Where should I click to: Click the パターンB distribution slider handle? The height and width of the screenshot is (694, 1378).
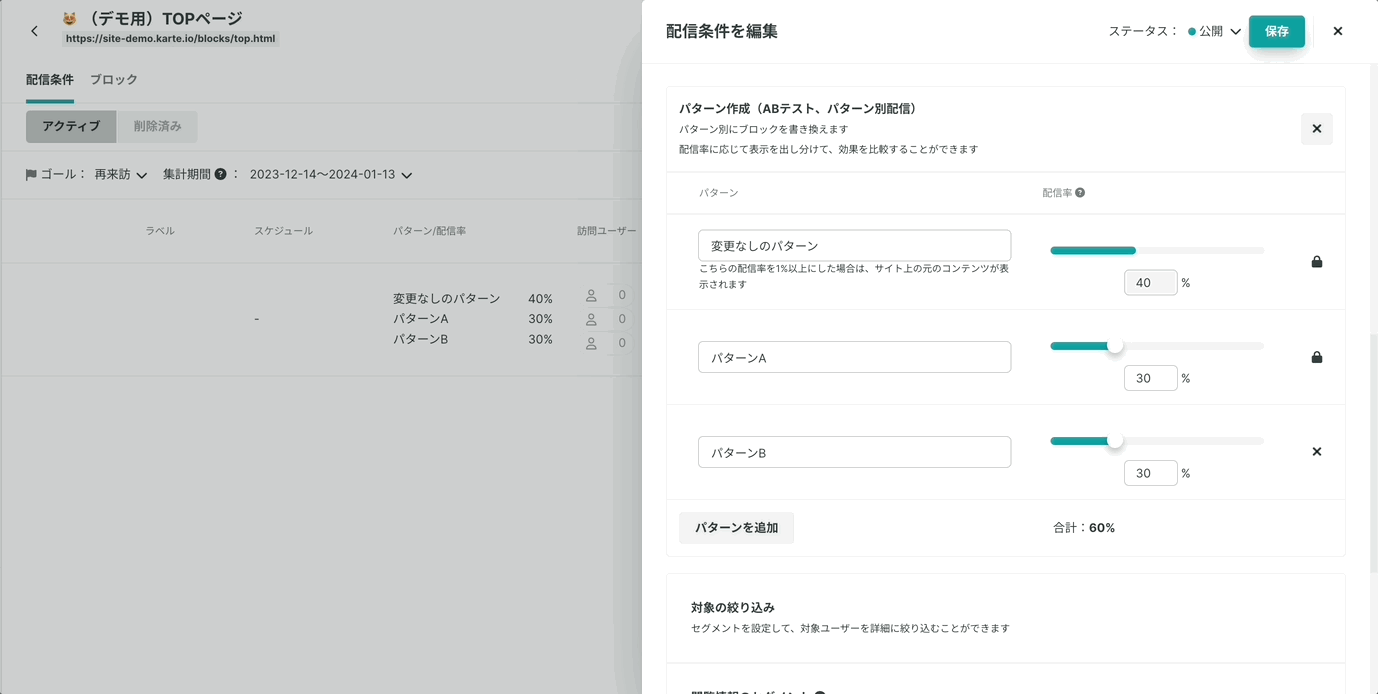(x=1114, y=440)
